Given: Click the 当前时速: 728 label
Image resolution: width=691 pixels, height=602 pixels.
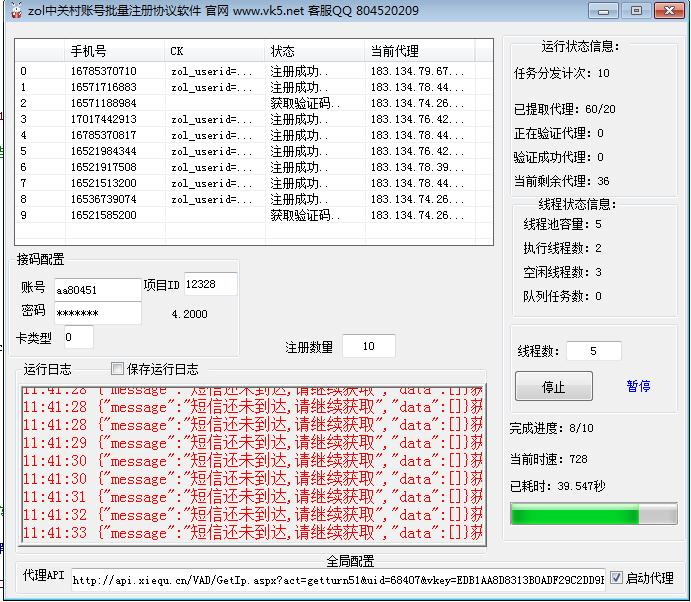Looking at the screenshot, I should [x=549, y=459].
